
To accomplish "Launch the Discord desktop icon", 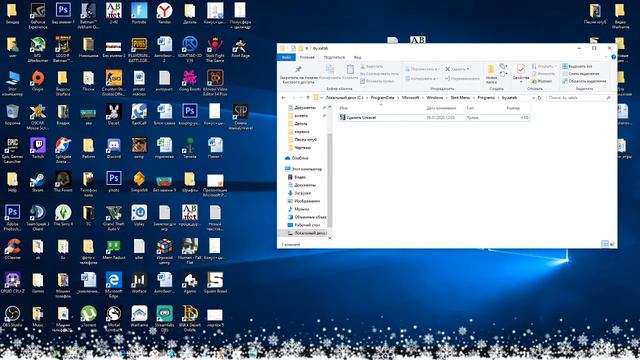I will [113, 148].
